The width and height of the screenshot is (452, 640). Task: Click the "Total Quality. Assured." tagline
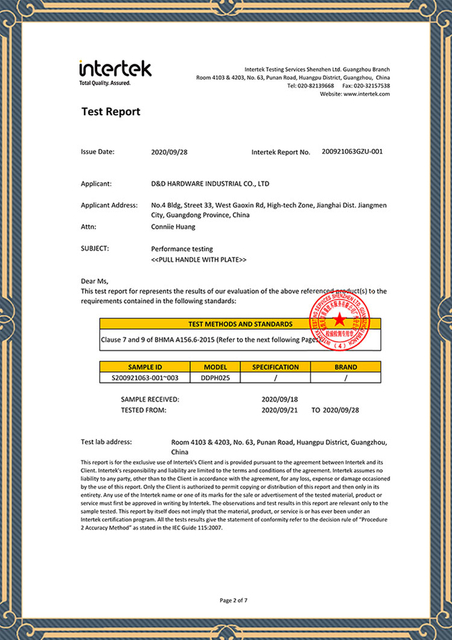[105, 83]
